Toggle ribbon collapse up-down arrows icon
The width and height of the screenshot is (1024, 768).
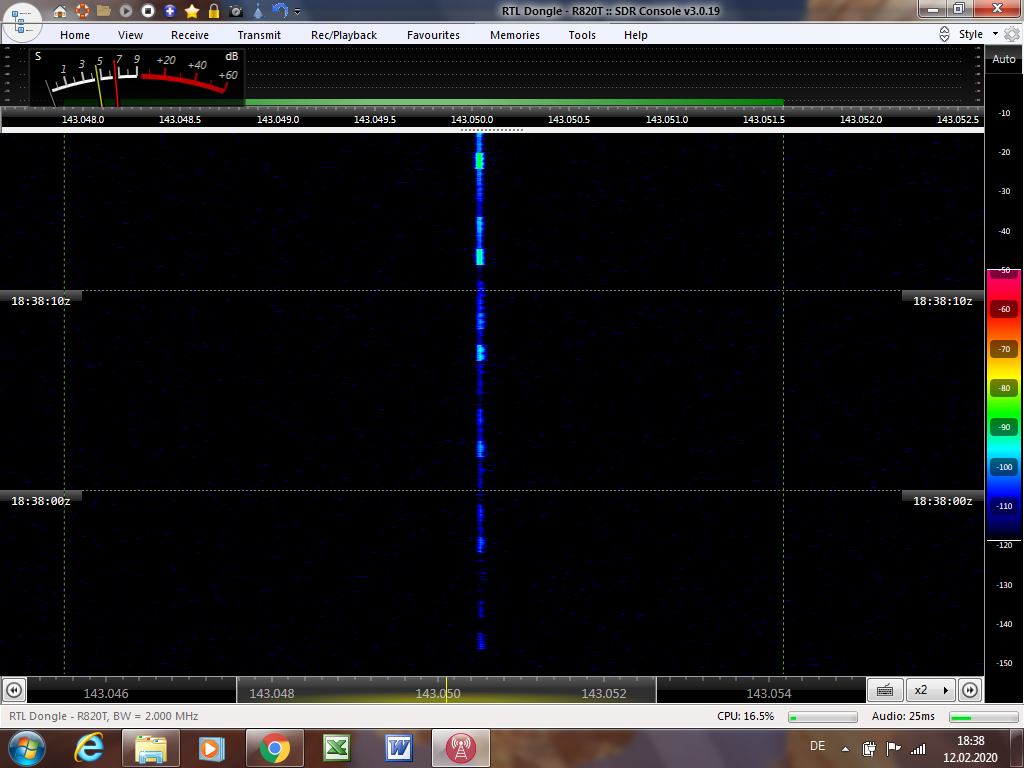click(x=944, y=35)
